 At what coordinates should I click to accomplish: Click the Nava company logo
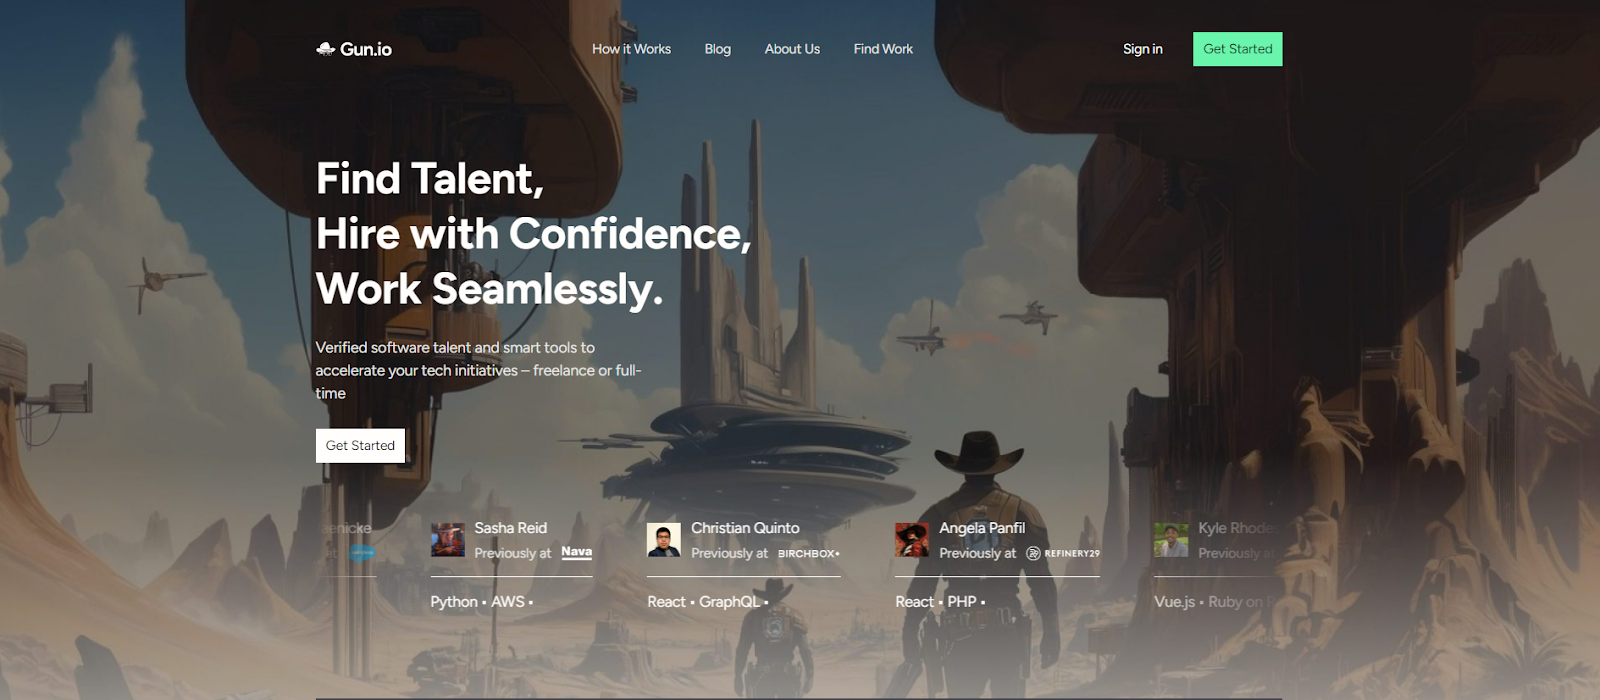(576, 552)
